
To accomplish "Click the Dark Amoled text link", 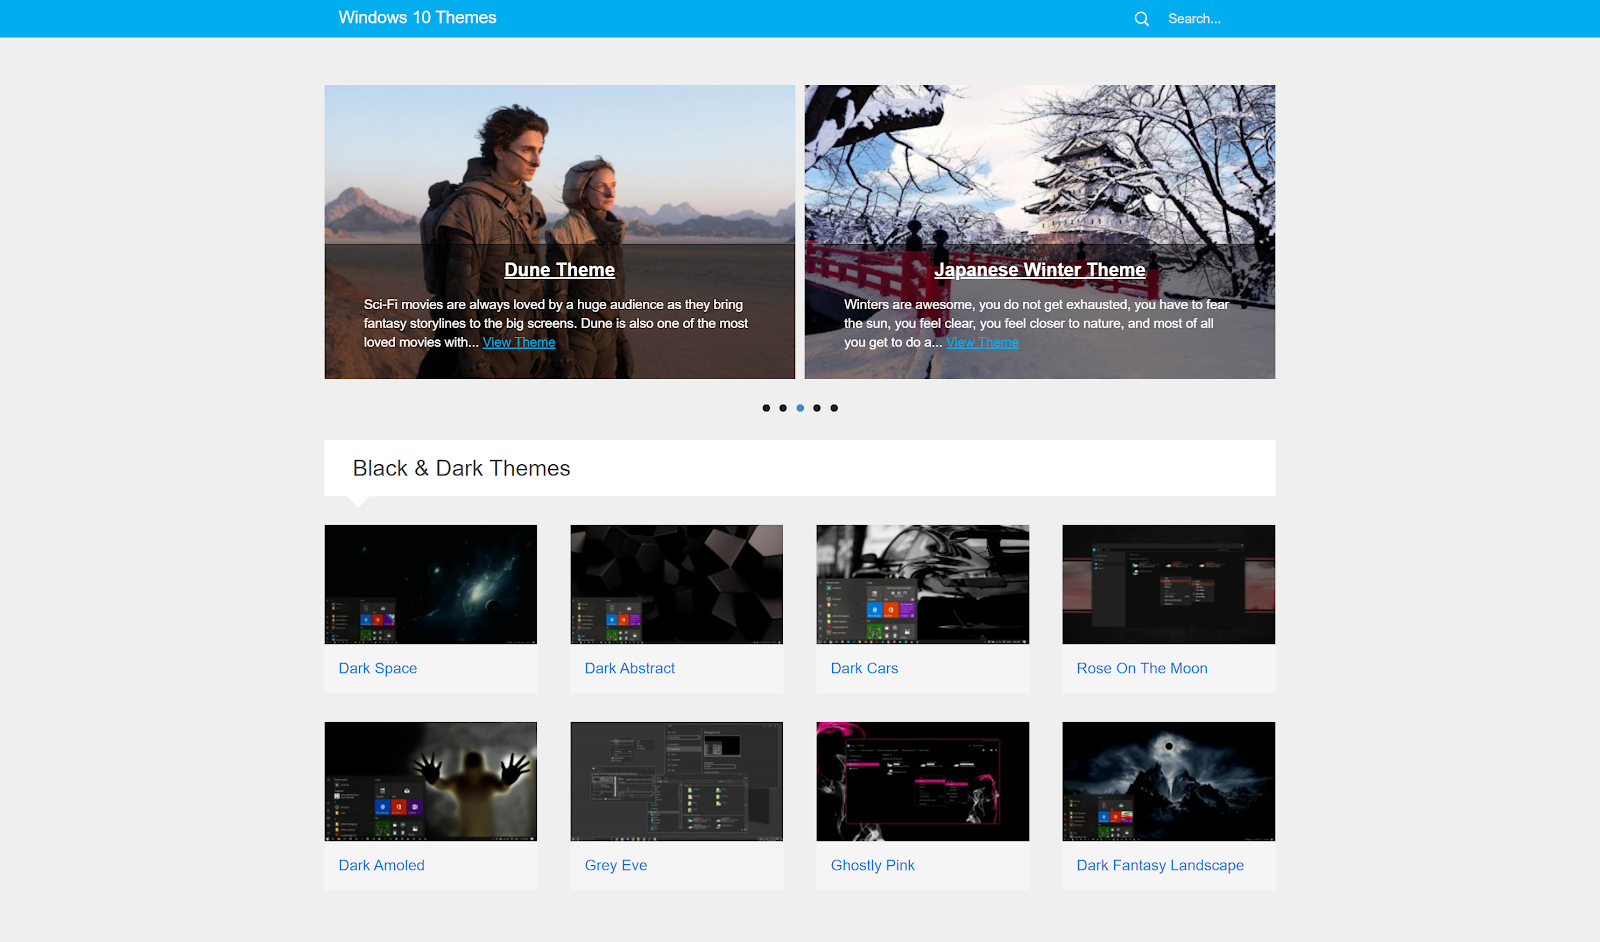I will point(381,865).
